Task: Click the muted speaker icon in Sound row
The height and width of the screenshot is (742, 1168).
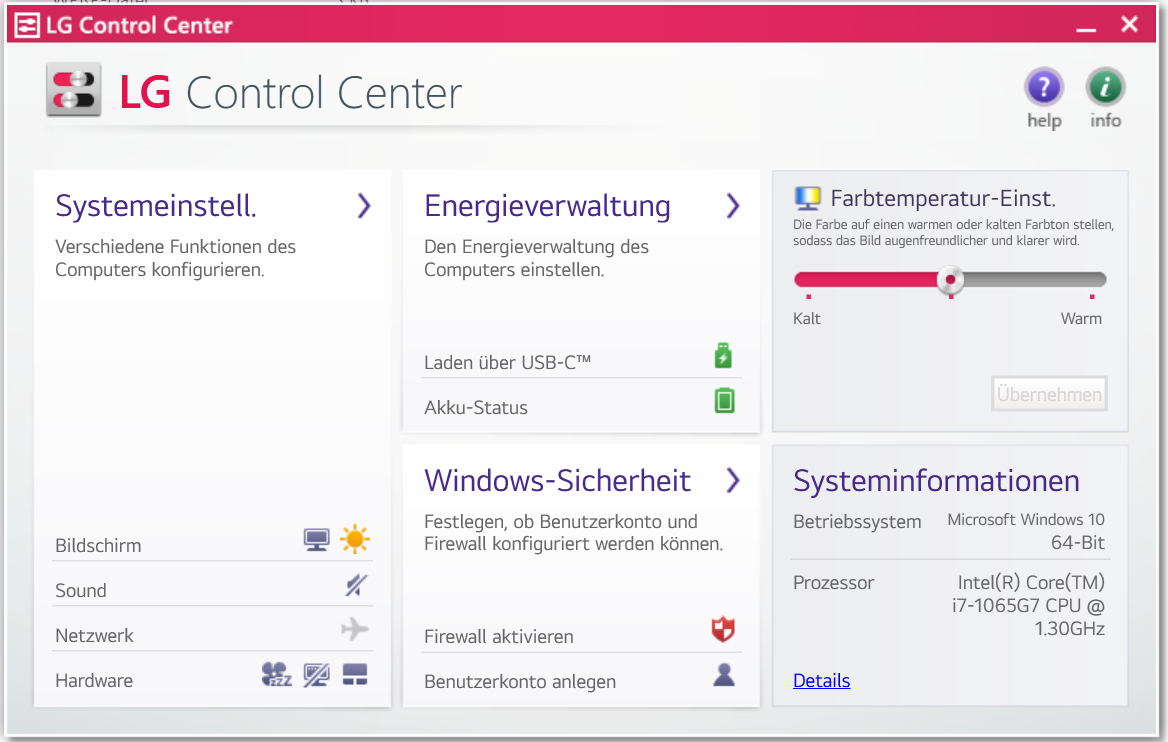Action: click(356, 586)
